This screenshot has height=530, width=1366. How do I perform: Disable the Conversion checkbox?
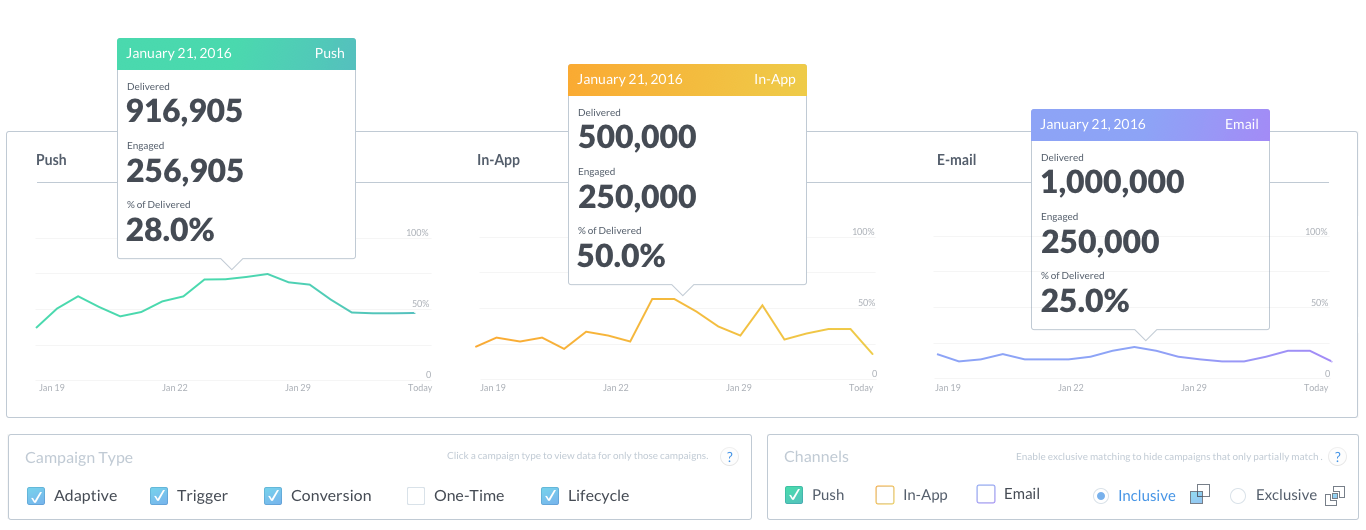(273, 495)
